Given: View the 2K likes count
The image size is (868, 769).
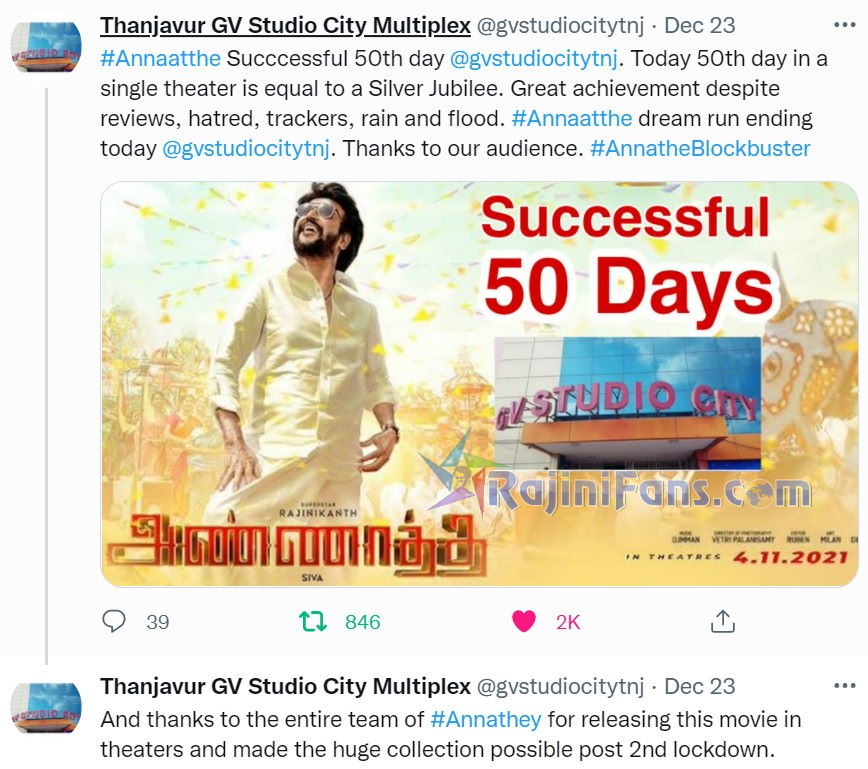Looking at the screenshot, I should coord(568,622).
